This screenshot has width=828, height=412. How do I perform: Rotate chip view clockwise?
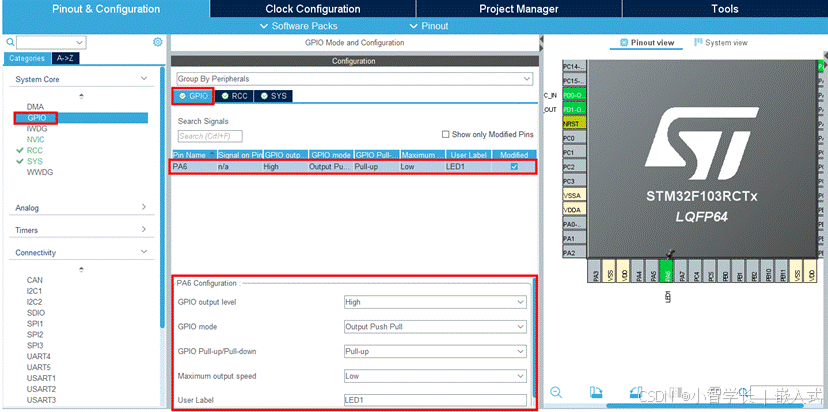[x=596, y=392]
